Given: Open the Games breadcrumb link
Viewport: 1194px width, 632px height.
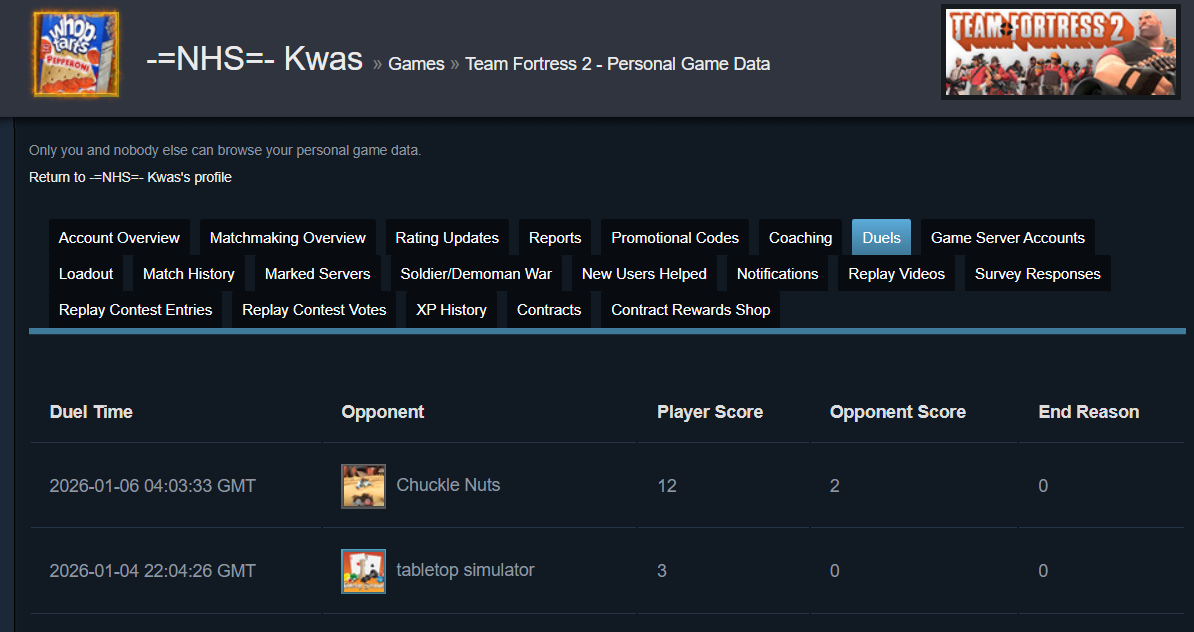Looking at the screenshot, I should click(416, 64).
